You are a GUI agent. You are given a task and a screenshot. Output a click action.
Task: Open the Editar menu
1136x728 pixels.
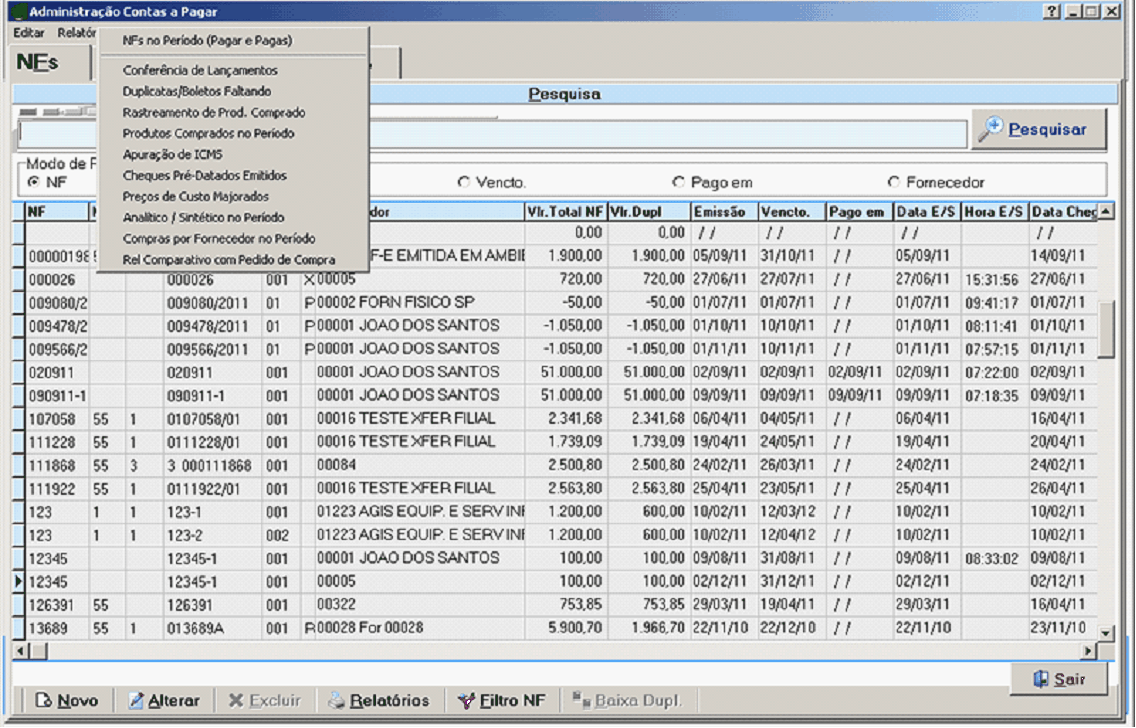[29, 32]
